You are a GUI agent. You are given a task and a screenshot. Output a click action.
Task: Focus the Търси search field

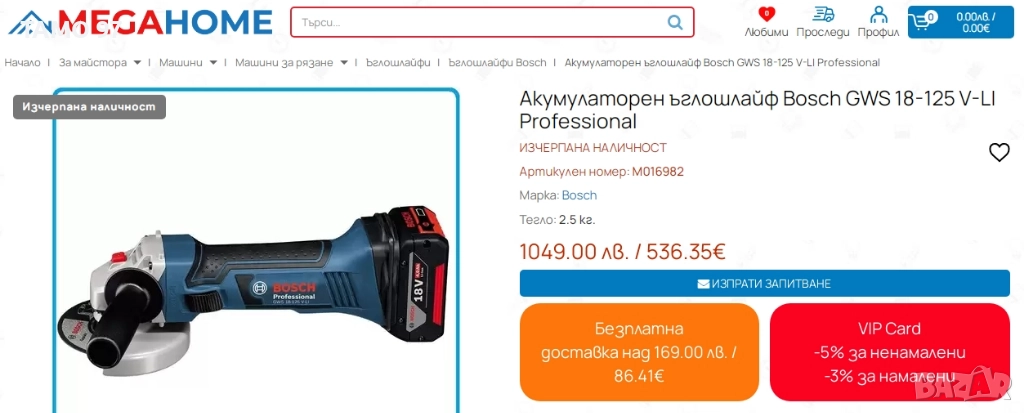[x=481, y=23]
